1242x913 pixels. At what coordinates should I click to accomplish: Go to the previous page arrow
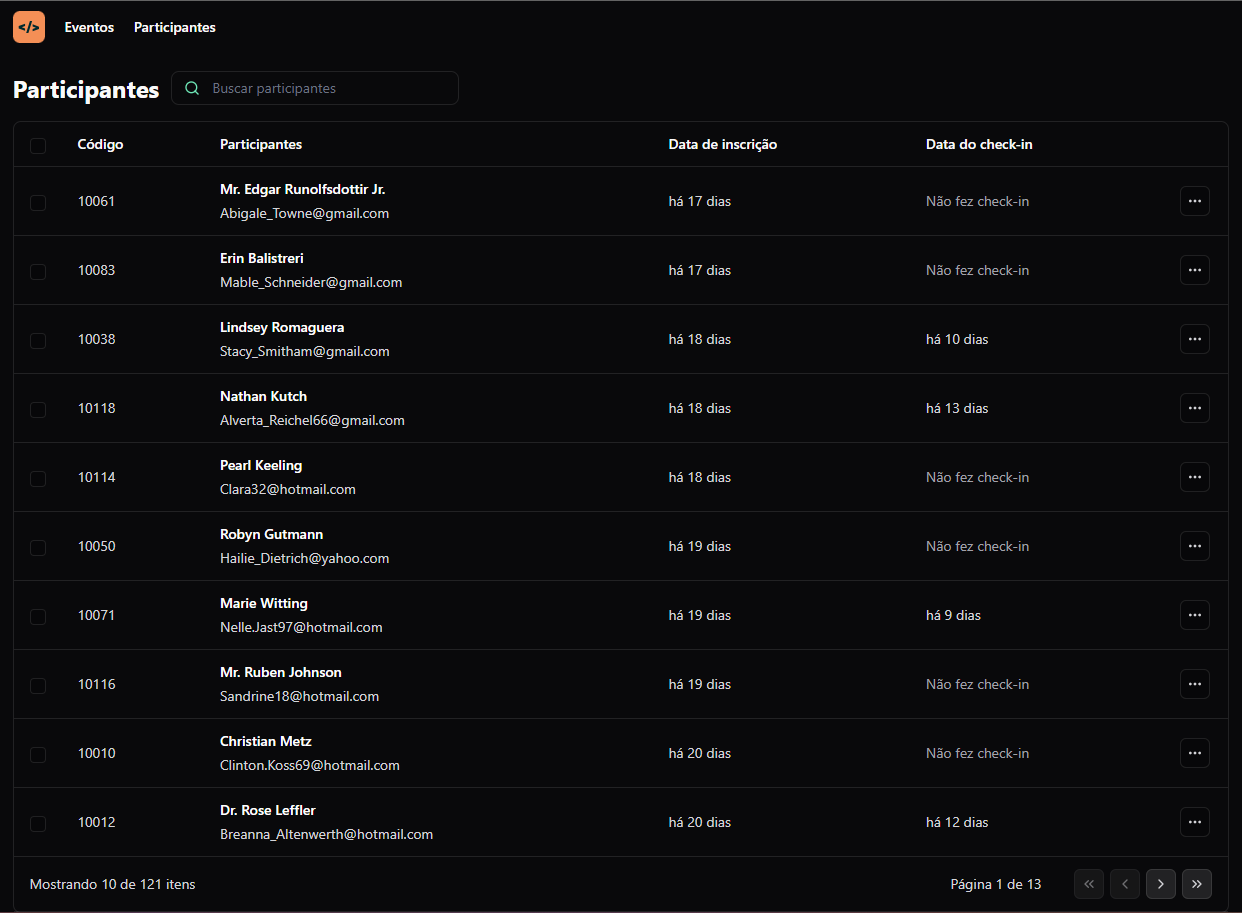coord(1124,884)
